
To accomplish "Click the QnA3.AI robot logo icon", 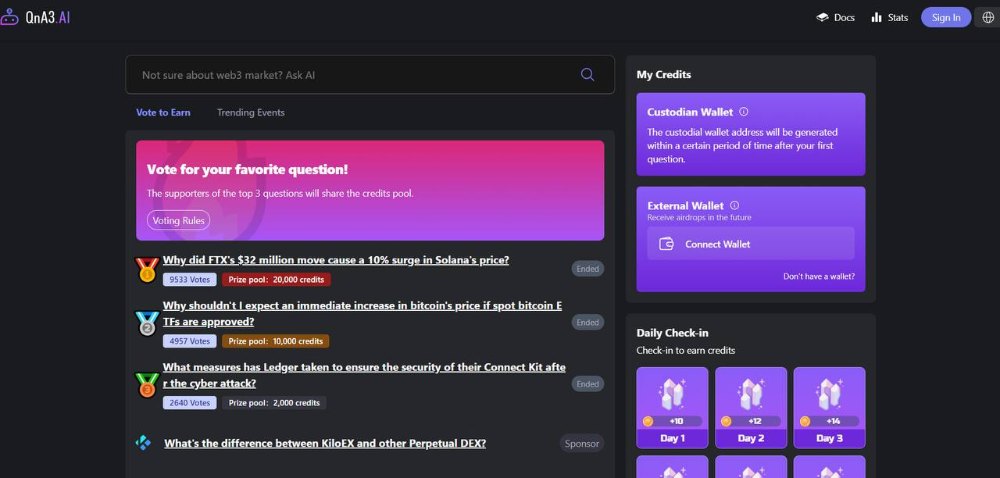I will pyautogui.click(x=9, y=17).
